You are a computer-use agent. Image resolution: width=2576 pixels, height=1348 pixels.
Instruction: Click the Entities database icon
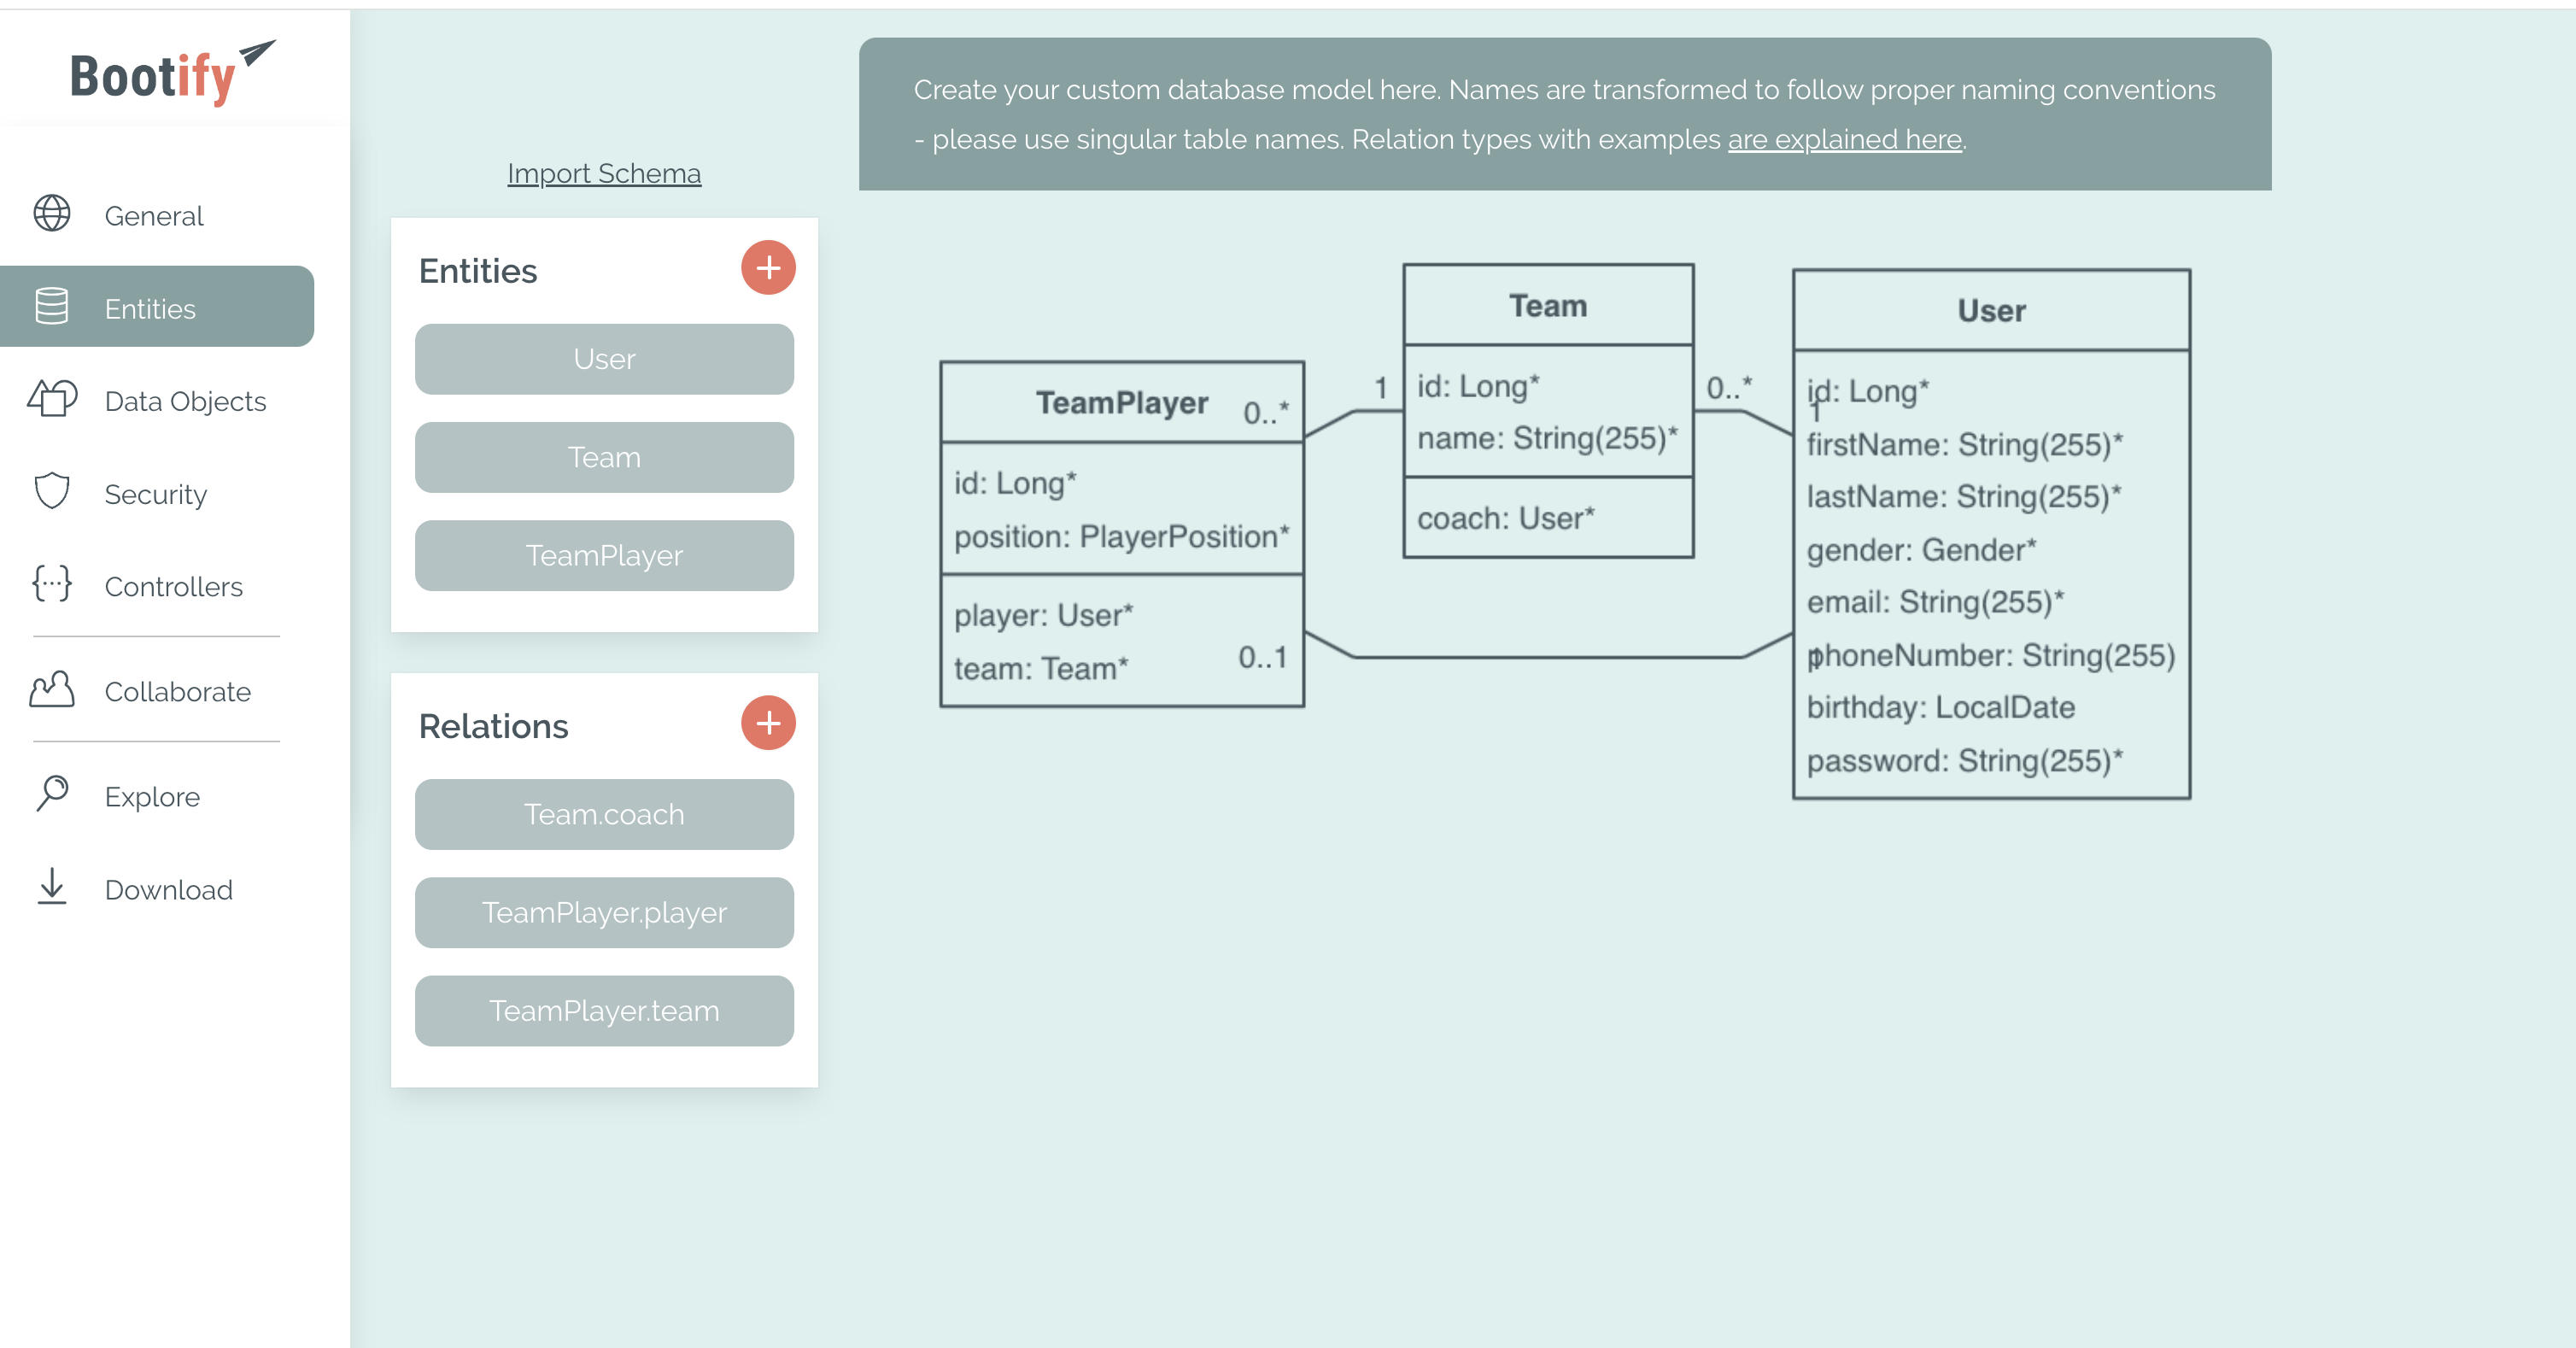(x=51, y=307)
